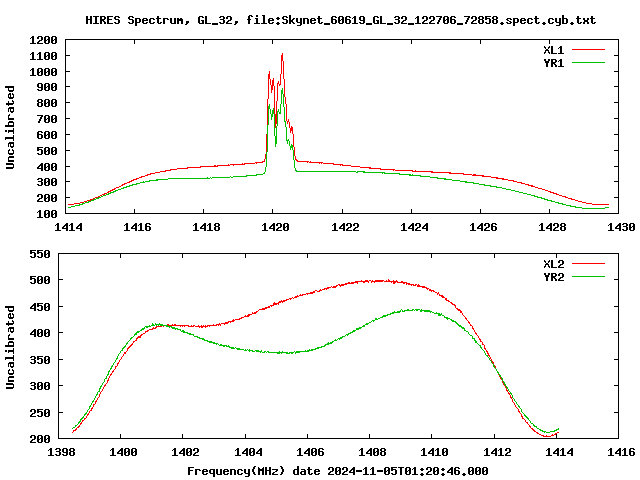The height and width of the screenshot is (480, 640).
Task: Click the bottom plot's 1414 x-axis label
Action: [559, 452]
